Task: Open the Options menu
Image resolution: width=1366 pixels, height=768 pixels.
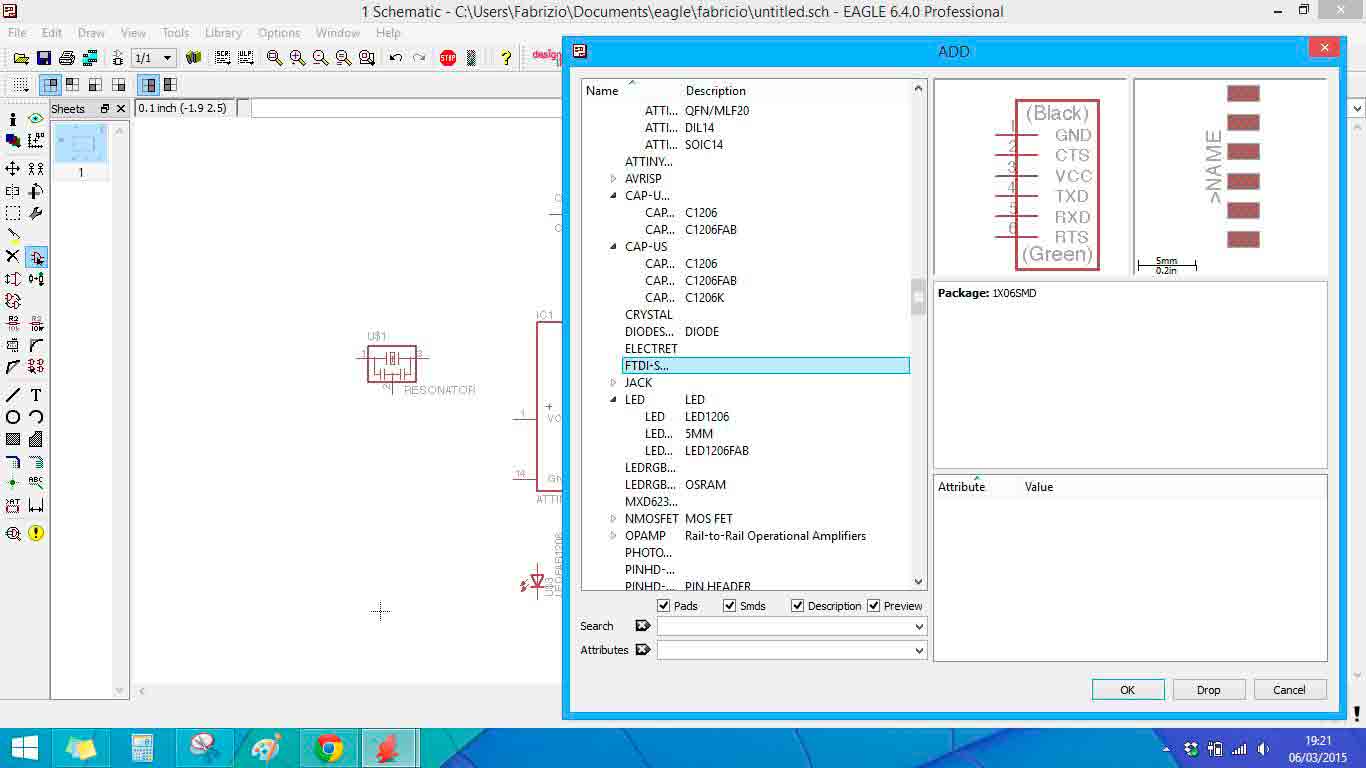Action: tap(279, 33)
